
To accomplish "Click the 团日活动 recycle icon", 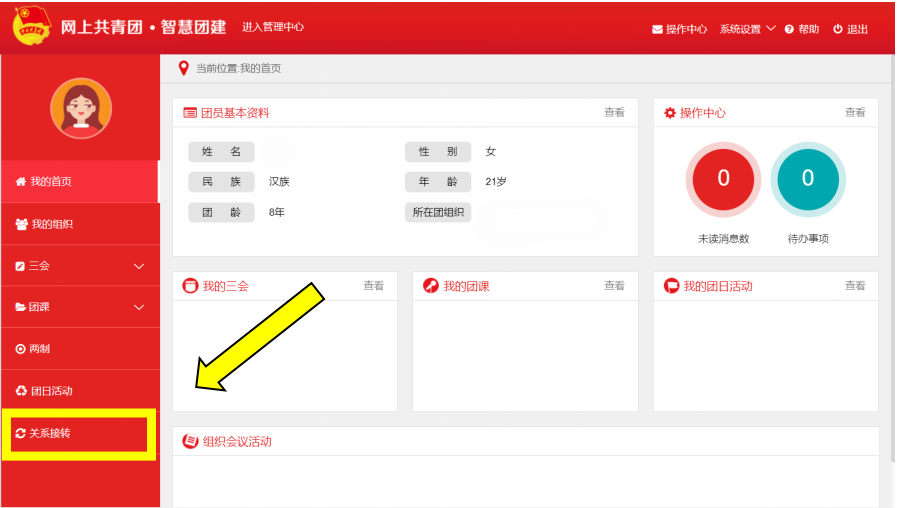I will 21,391.
